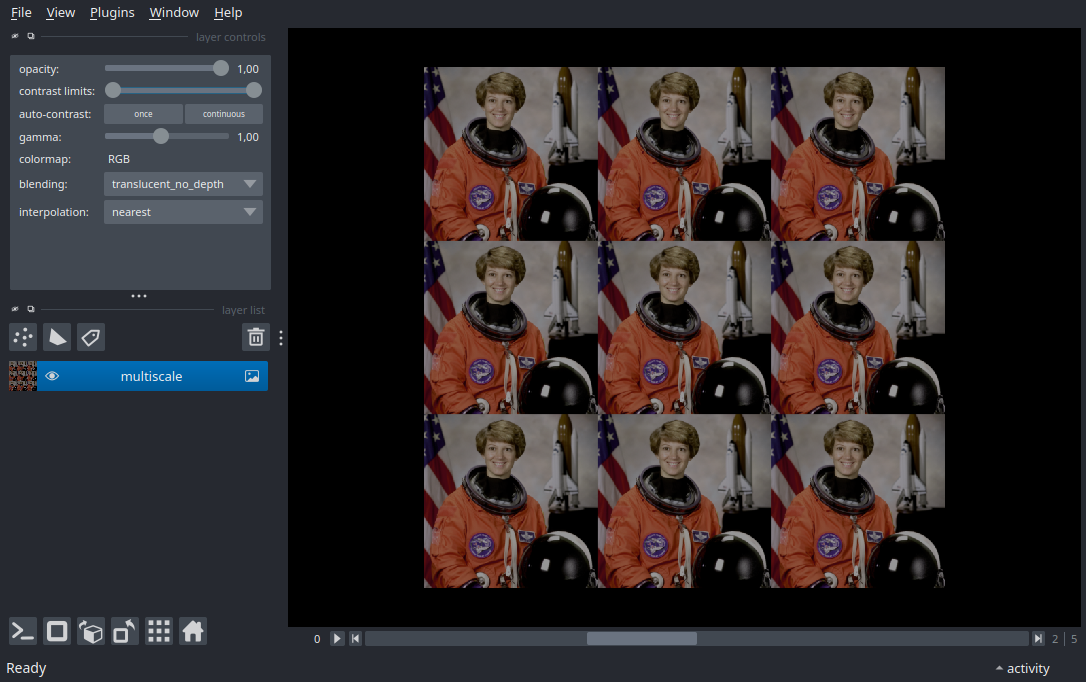Delete selected layers with trash icon
The image size is (1086, 682).
[256, 337]
